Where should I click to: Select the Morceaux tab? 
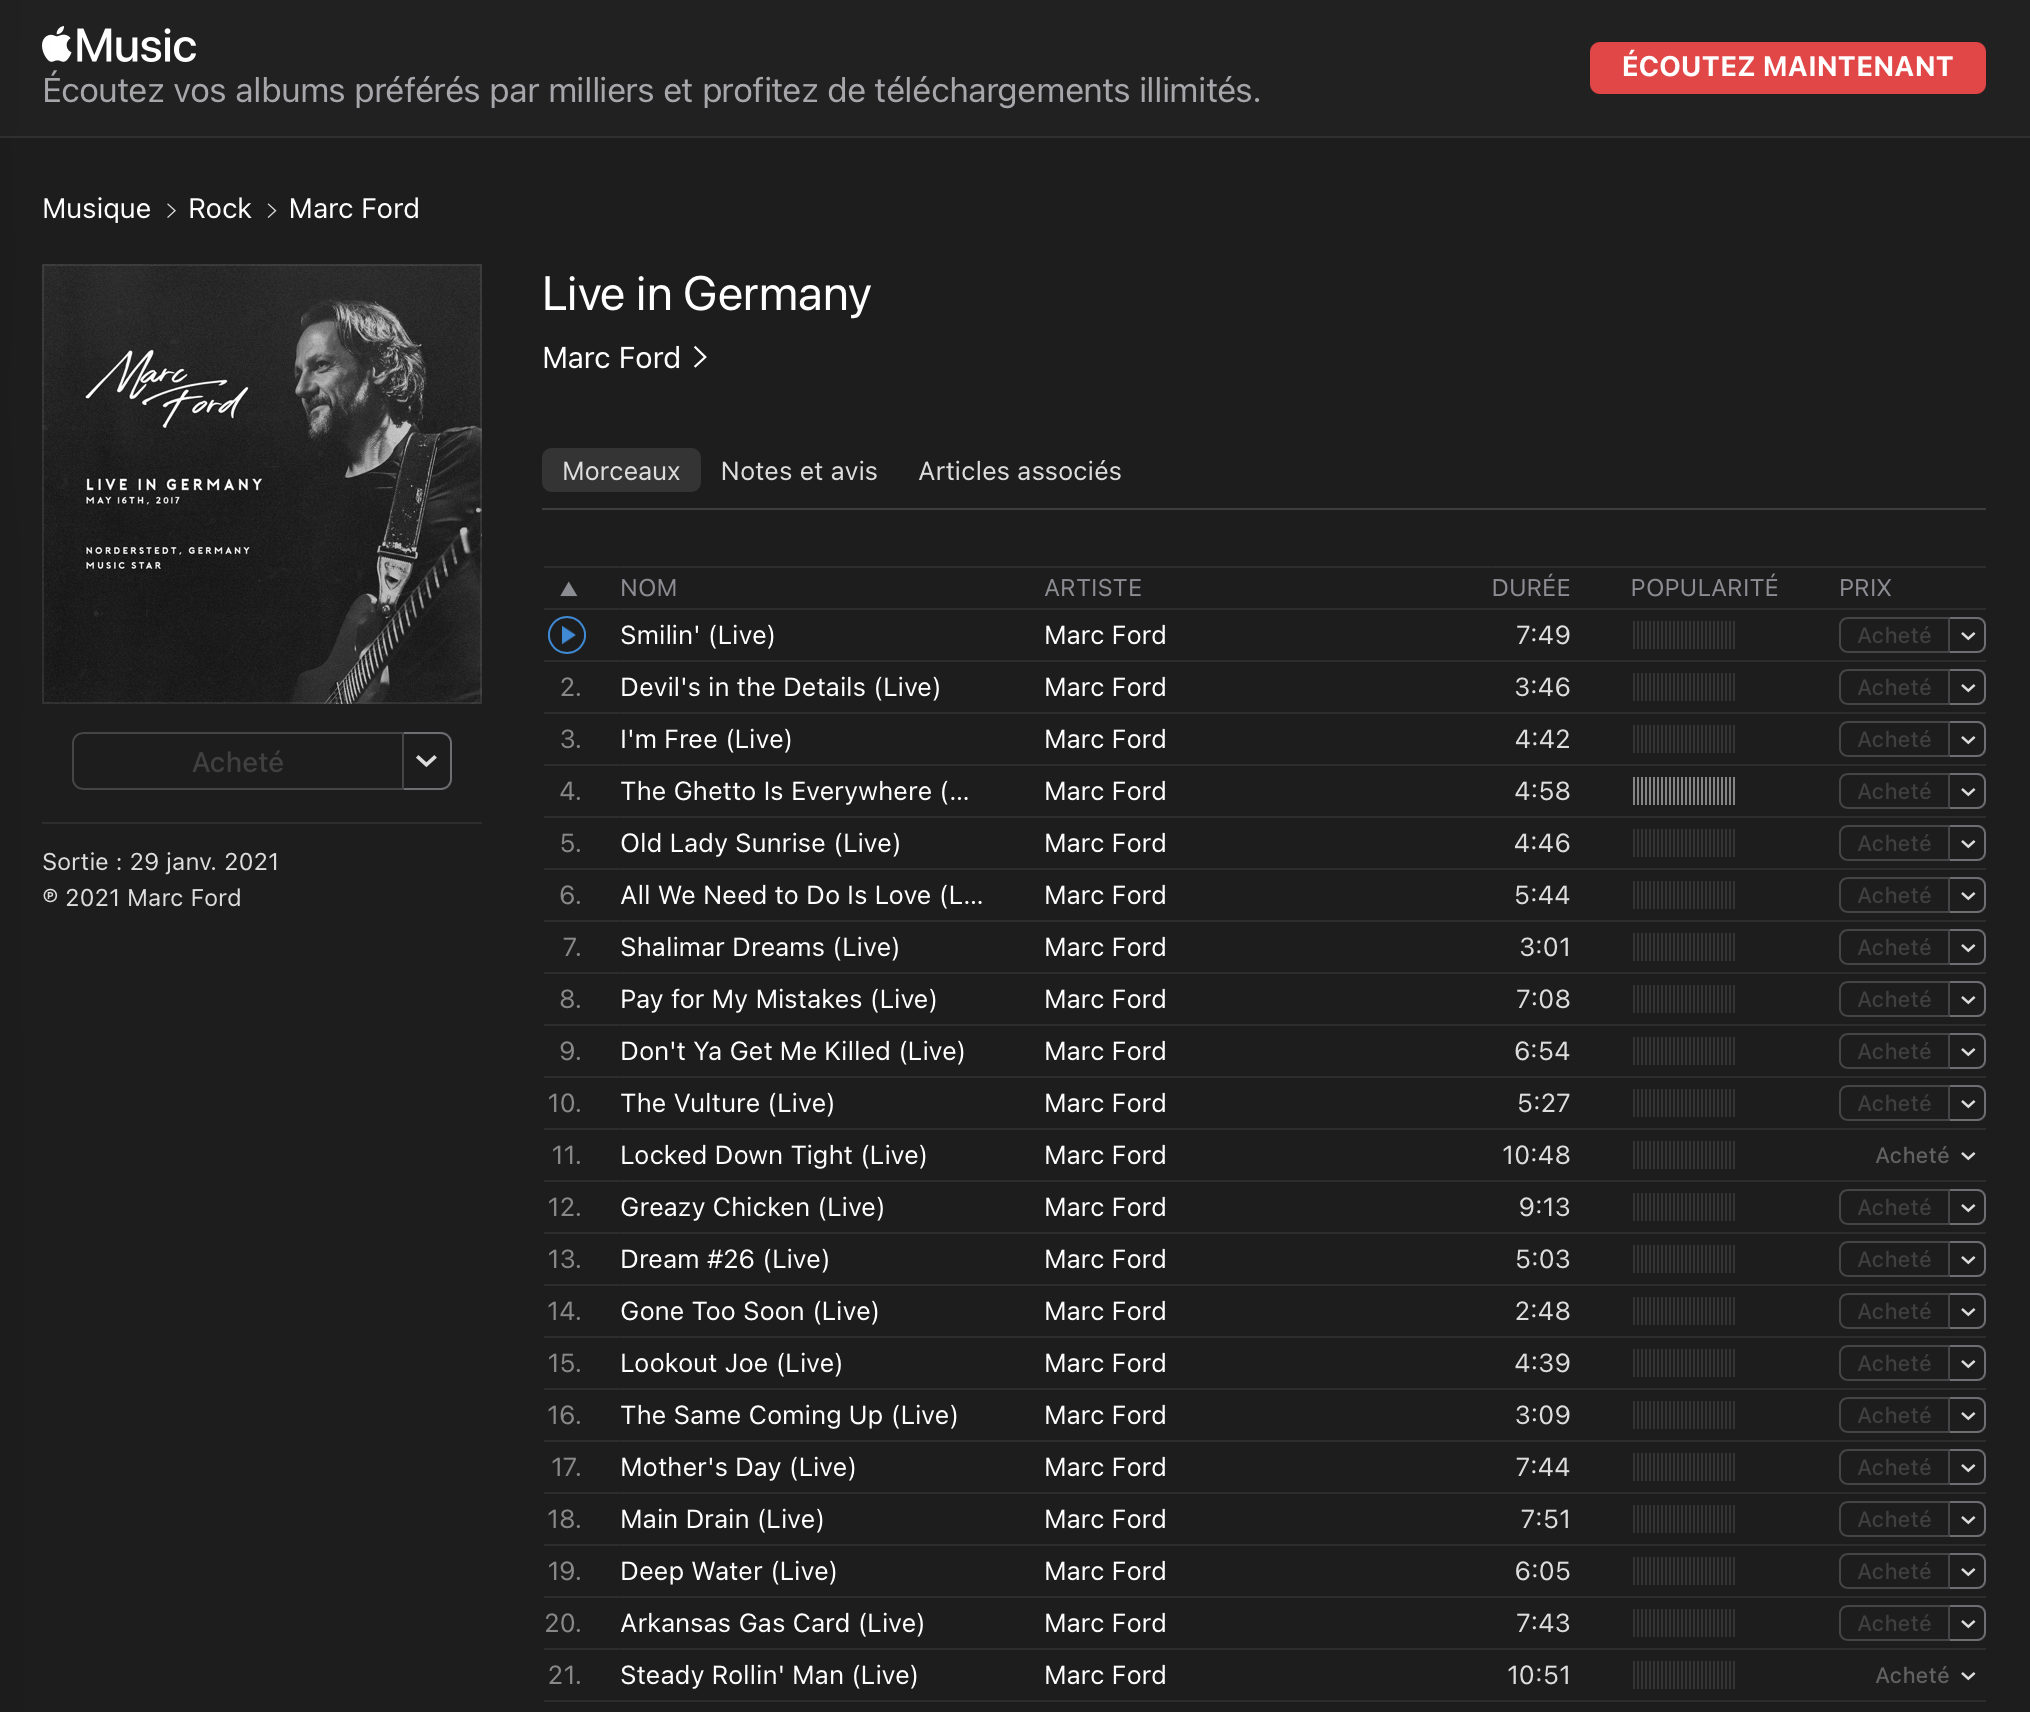tap(621, 470)
